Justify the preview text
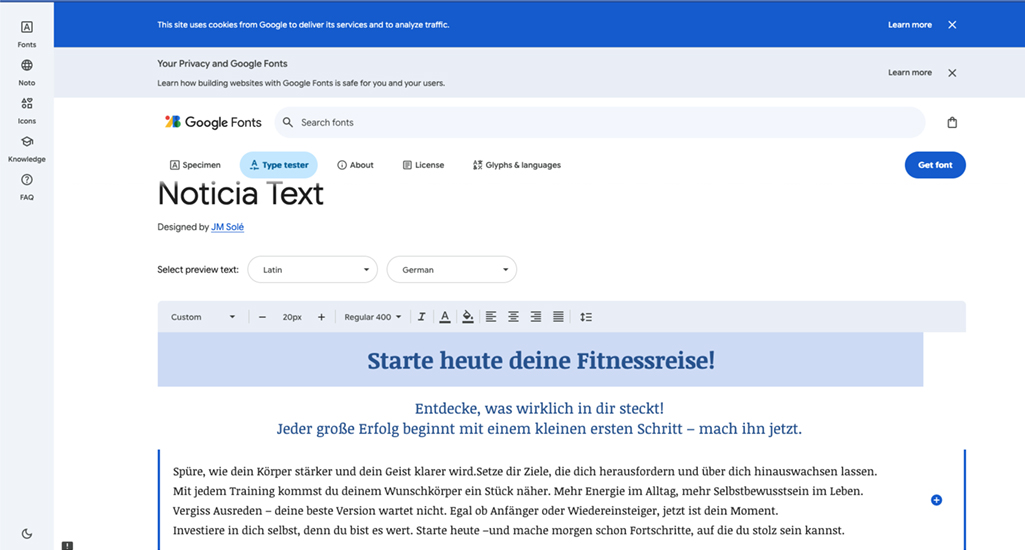The image size is (1025, 550). pos(558,317)
